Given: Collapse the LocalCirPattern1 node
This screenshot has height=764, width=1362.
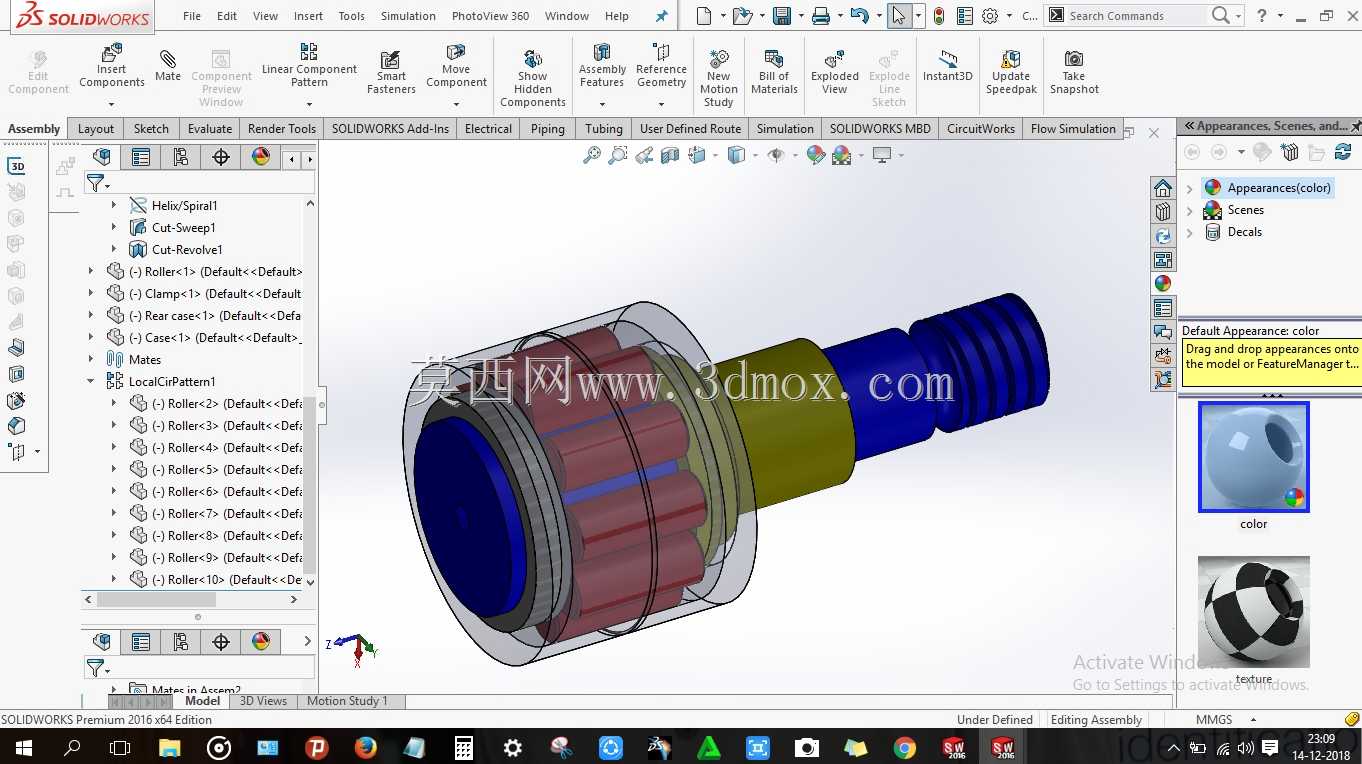Looking at the screenshot, I should (91, 381).
